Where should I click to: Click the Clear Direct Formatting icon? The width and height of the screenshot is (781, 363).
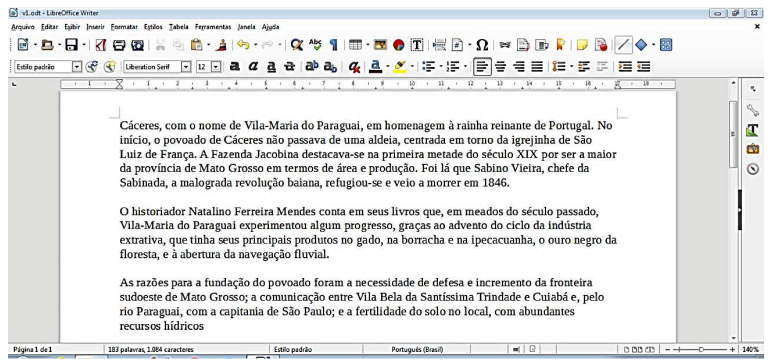click(354, 67)
